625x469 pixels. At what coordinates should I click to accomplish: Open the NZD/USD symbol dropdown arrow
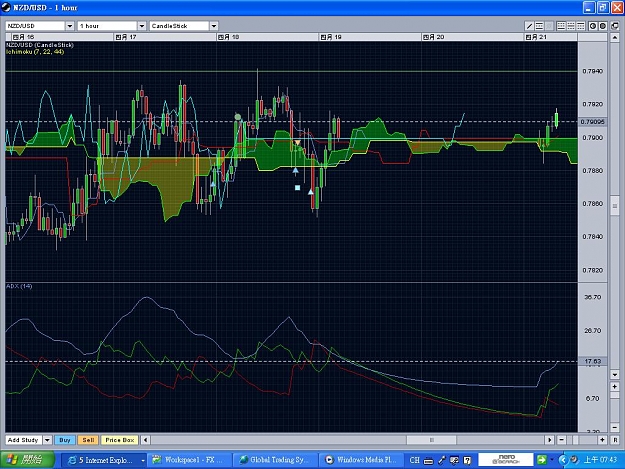coord(70,26)
